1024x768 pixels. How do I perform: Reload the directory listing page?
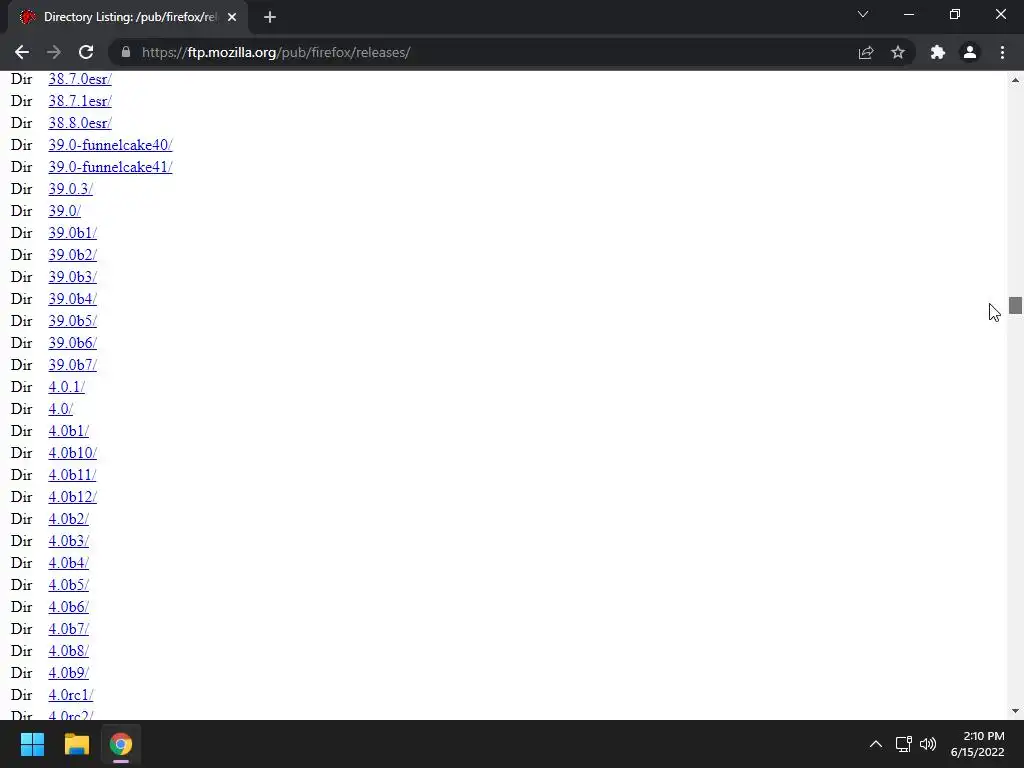86,52
